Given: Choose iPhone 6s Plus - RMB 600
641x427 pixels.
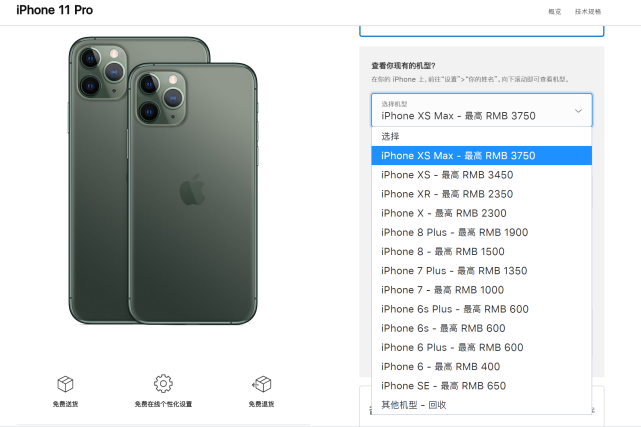Looking at the screenshot, I should (482, 309).
